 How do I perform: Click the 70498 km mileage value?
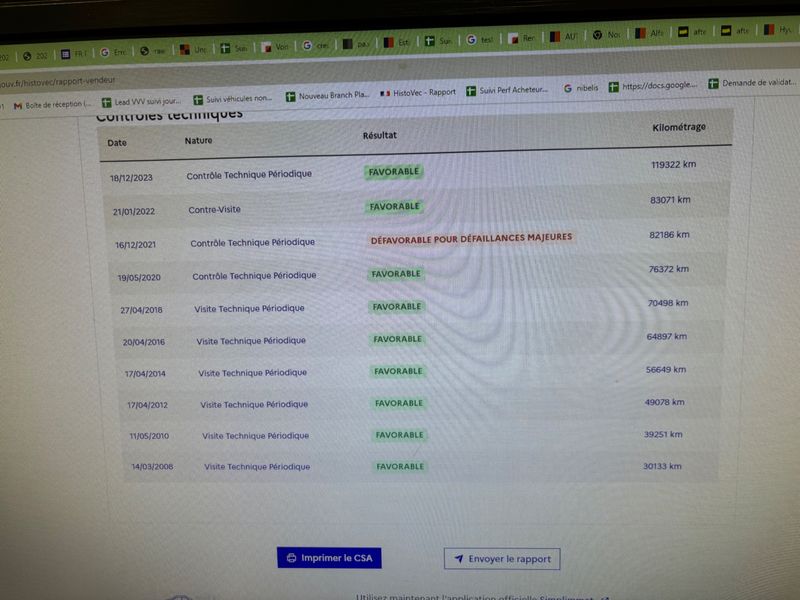(x=668, y=303)
